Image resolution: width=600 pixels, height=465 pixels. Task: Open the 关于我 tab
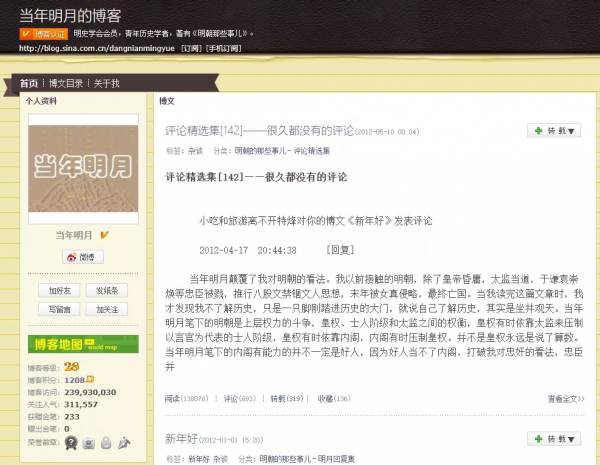pyautogui.click(x=106, y=83)
